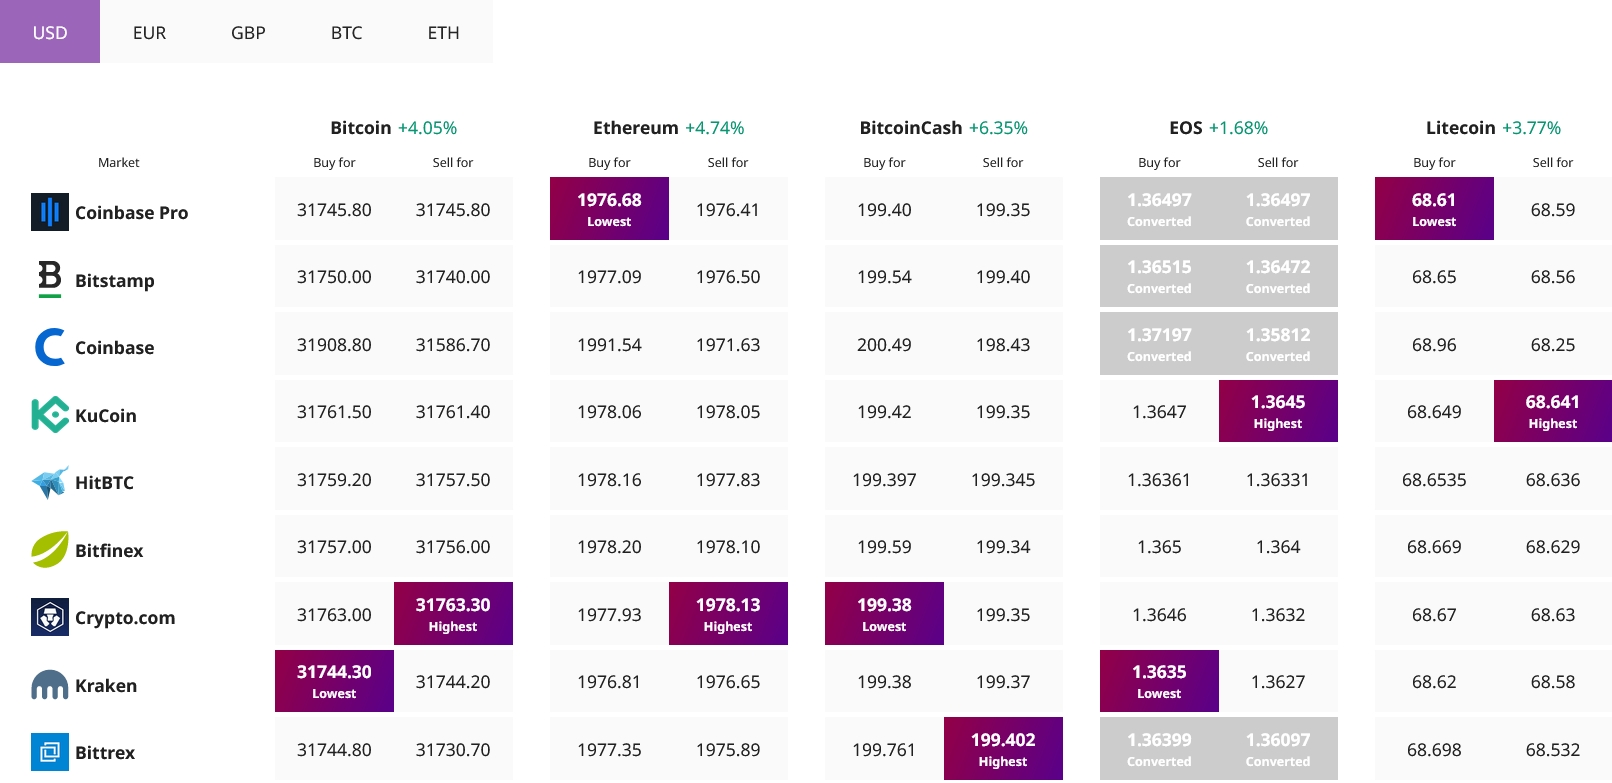Click the Coinbase C logo icon
This screenshot has height=783, width=1612.
(x=50, y=347)
